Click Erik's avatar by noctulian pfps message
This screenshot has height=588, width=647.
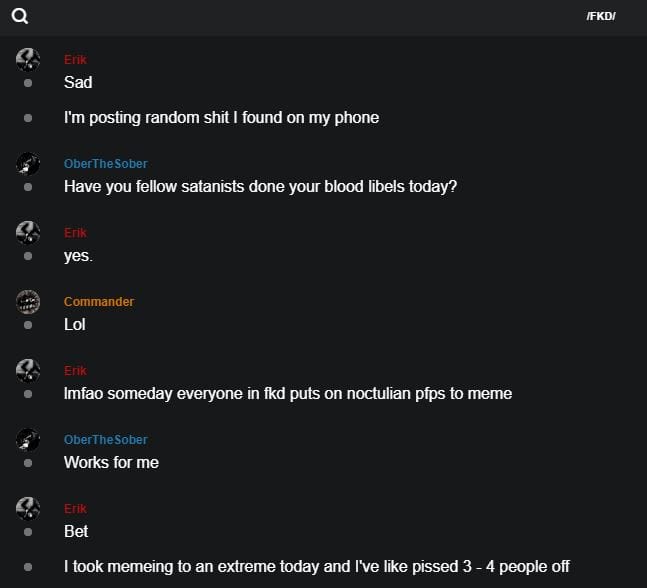point(28,370)
